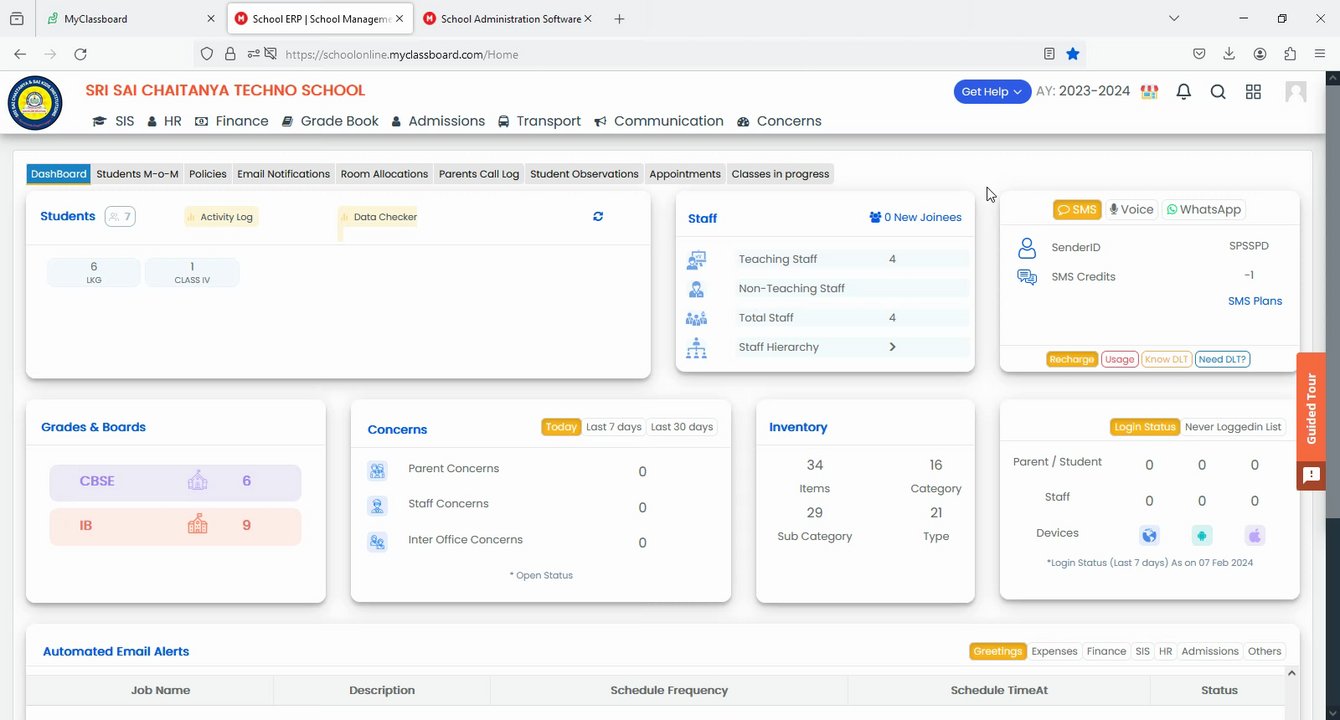The width and height of the screenshot is (1340, 720).
Task: Refresh the Students panel
Action: (598, 216)
